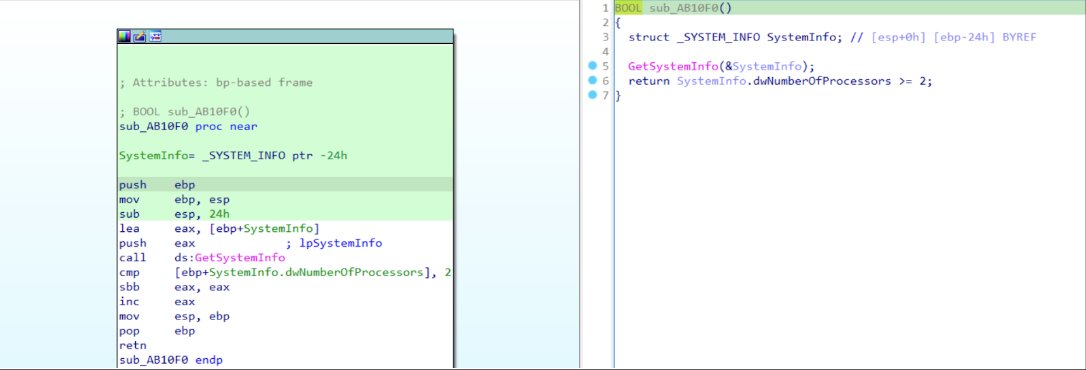
Task: Click ds:GetSystemInfo in the call instruction
Action: click(x=230, y=258)
